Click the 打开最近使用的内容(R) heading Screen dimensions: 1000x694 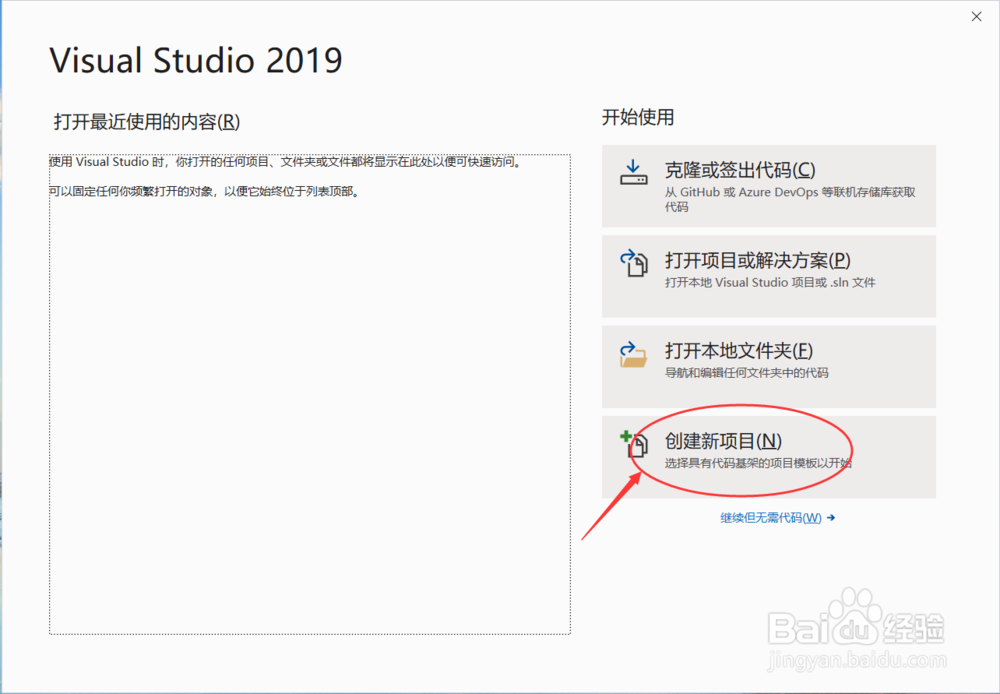pos(147,121)
